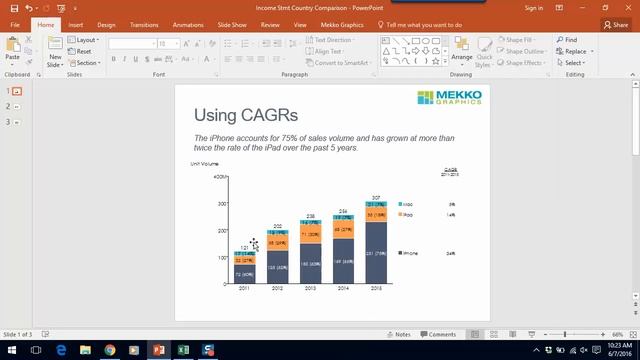This screenshot has height=360, width=640.
Task: Click the zoom out minus button
Action: click(x=545, y=334)
